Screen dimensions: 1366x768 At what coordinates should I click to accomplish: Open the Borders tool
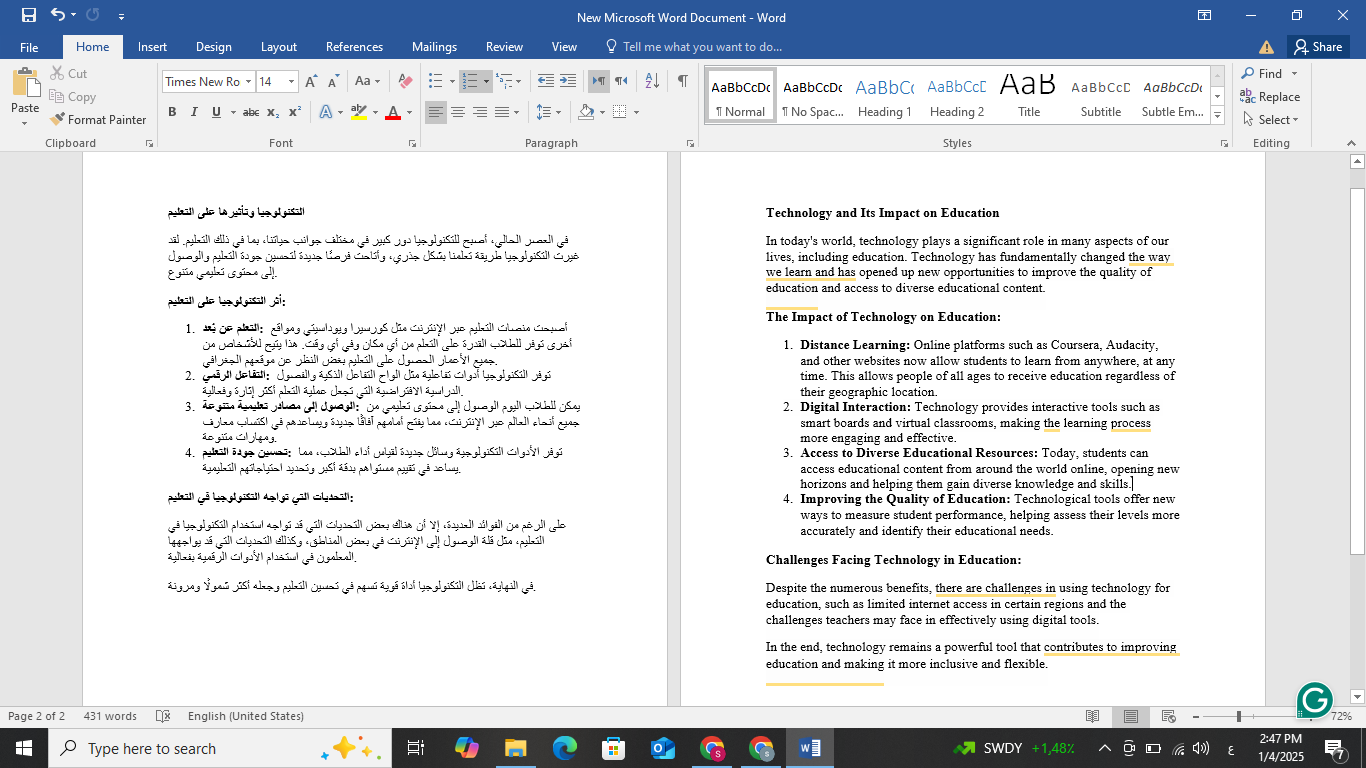(x=619, y=112)
